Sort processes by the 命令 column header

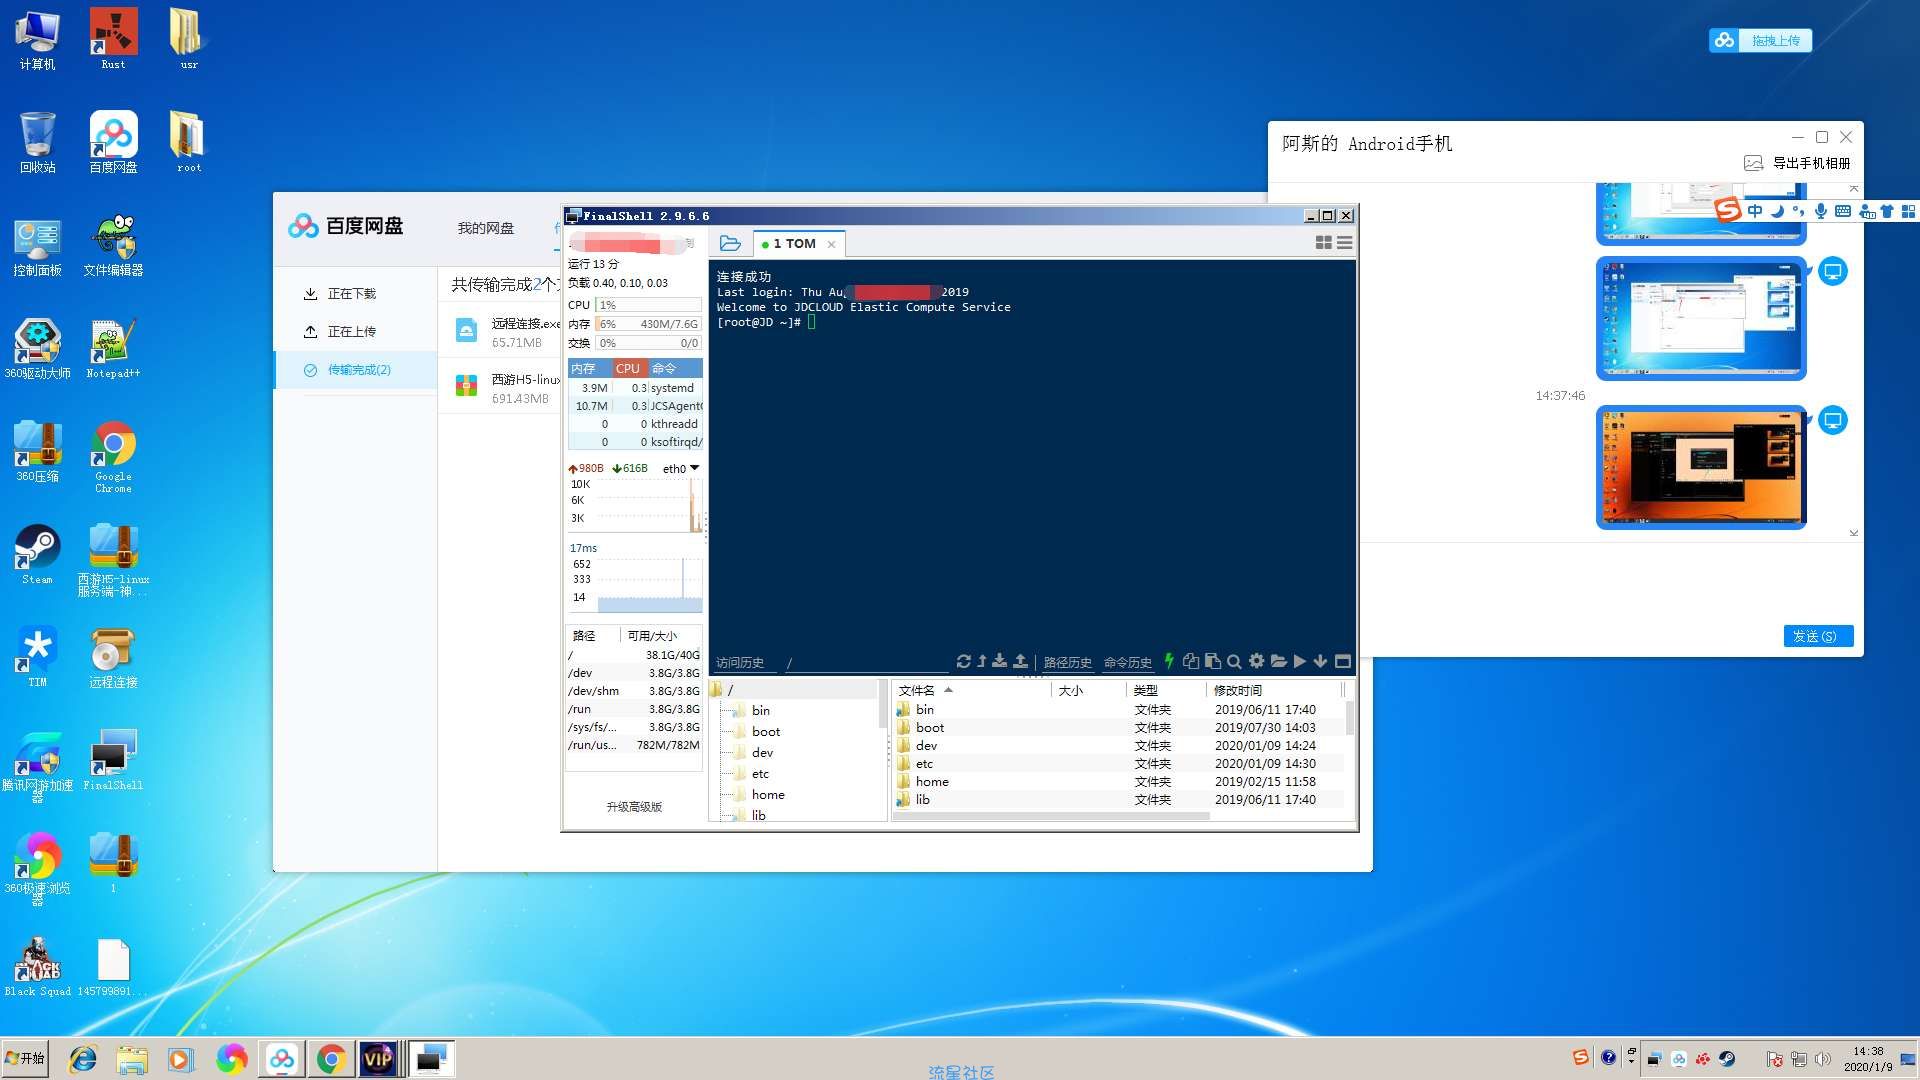tap(675, 368)
